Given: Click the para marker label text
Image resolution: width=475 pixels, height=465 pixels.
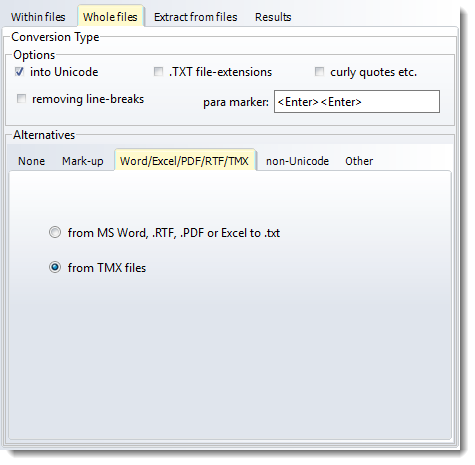Looking at the screenshot, I should (x=236, y=102).
